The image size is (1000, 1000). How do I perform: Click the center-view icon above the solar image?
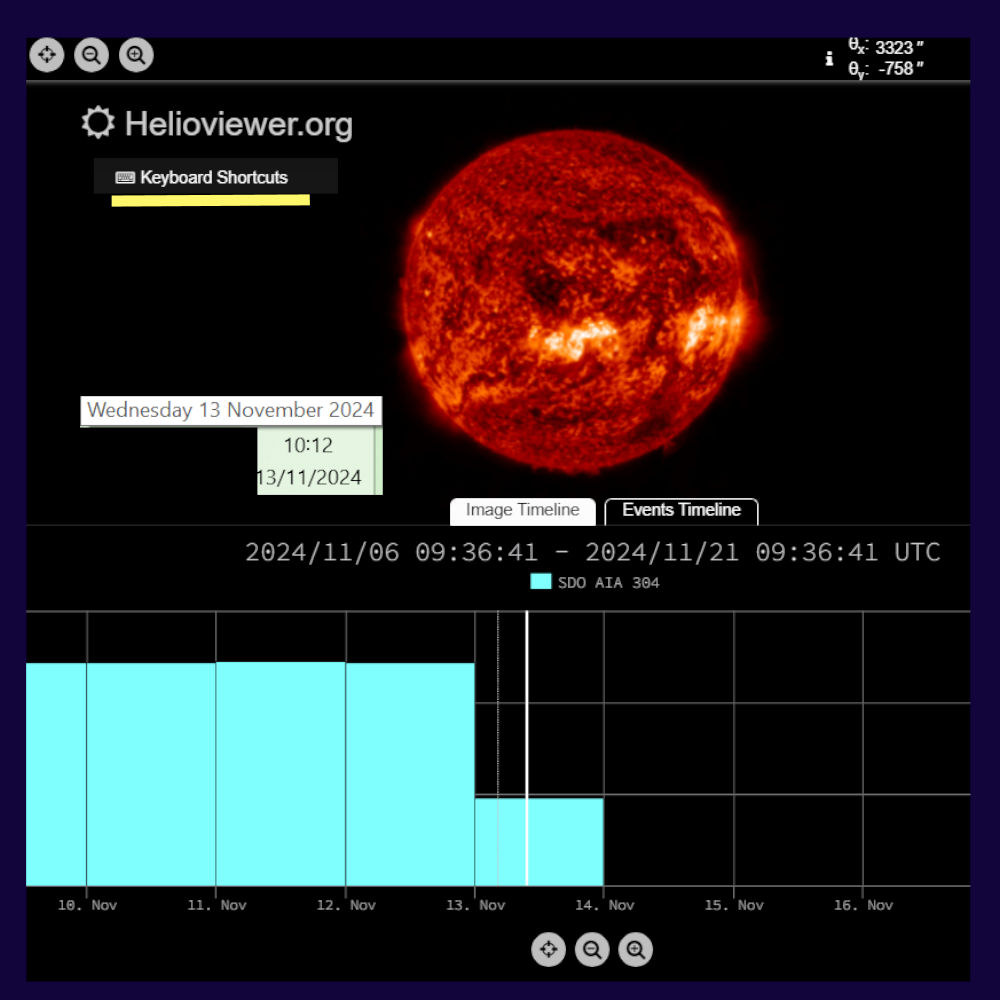47,55
